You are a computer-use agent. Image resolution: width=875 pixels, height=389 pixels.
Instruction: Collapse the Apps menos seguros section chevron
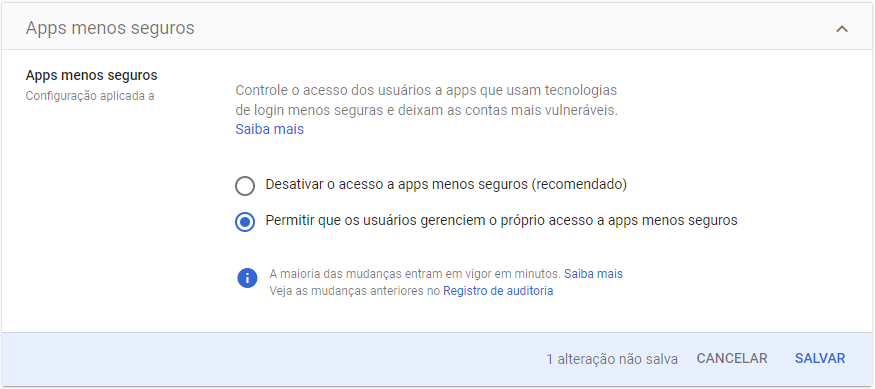[842, 29]
